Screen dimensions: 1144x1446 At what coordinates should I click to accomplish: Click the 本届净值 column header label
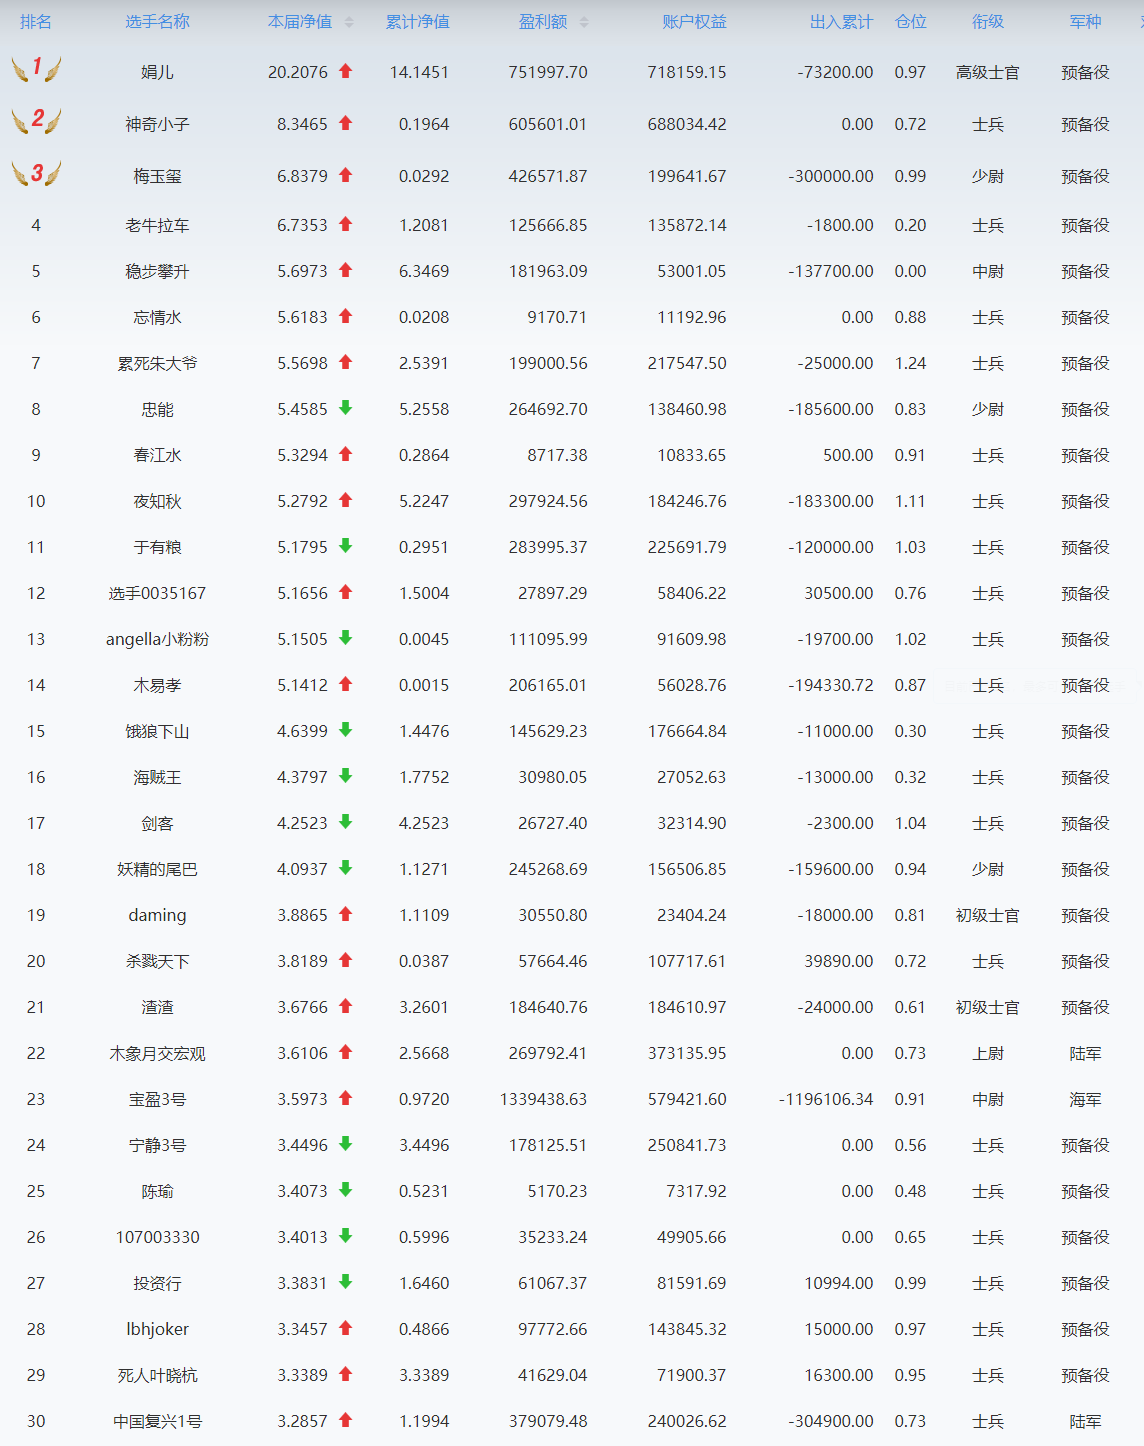[300, 22]
